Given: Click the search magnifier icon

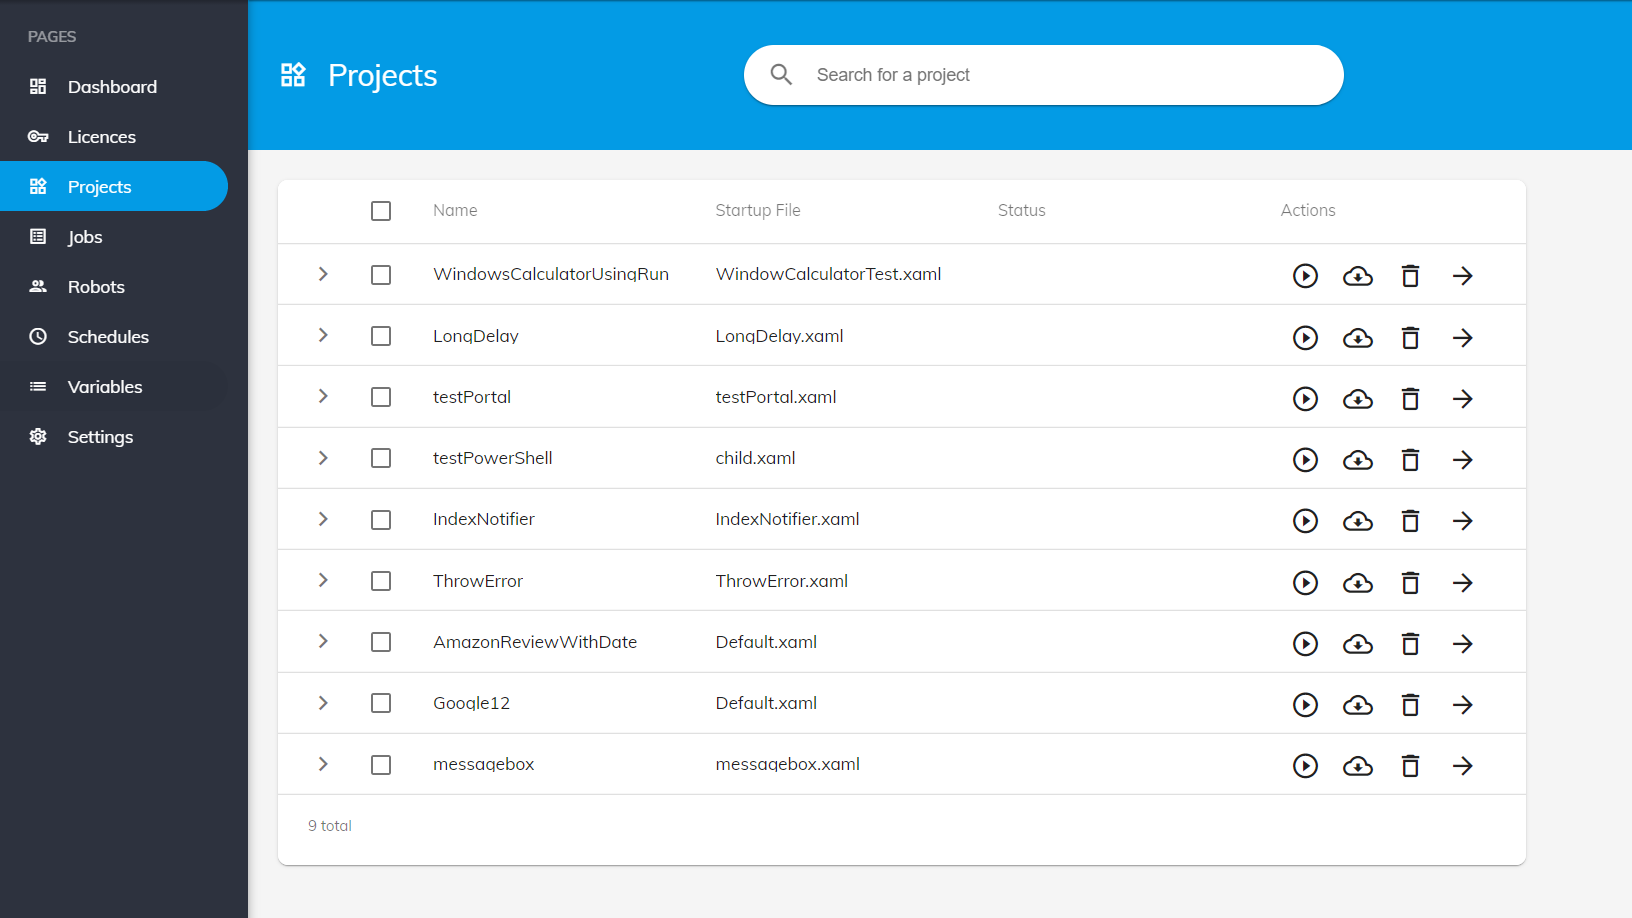Looking at the screenshot, I should pyautogui.click(x=781, y=75).
